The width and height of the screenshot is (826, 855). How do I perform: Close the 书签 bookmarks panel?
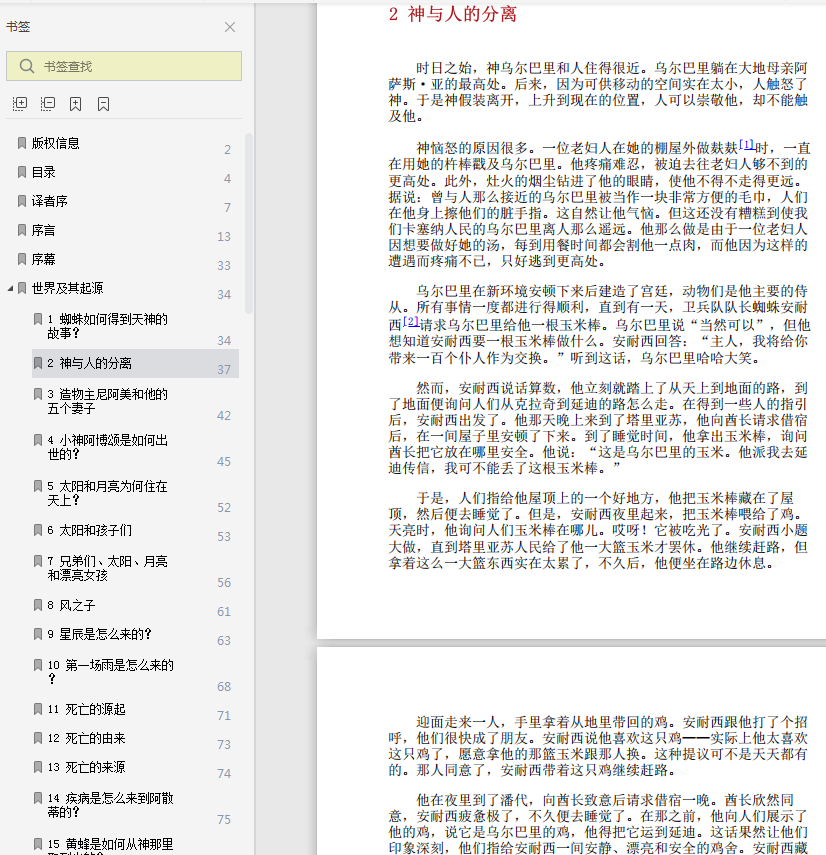tap(230, 27)
